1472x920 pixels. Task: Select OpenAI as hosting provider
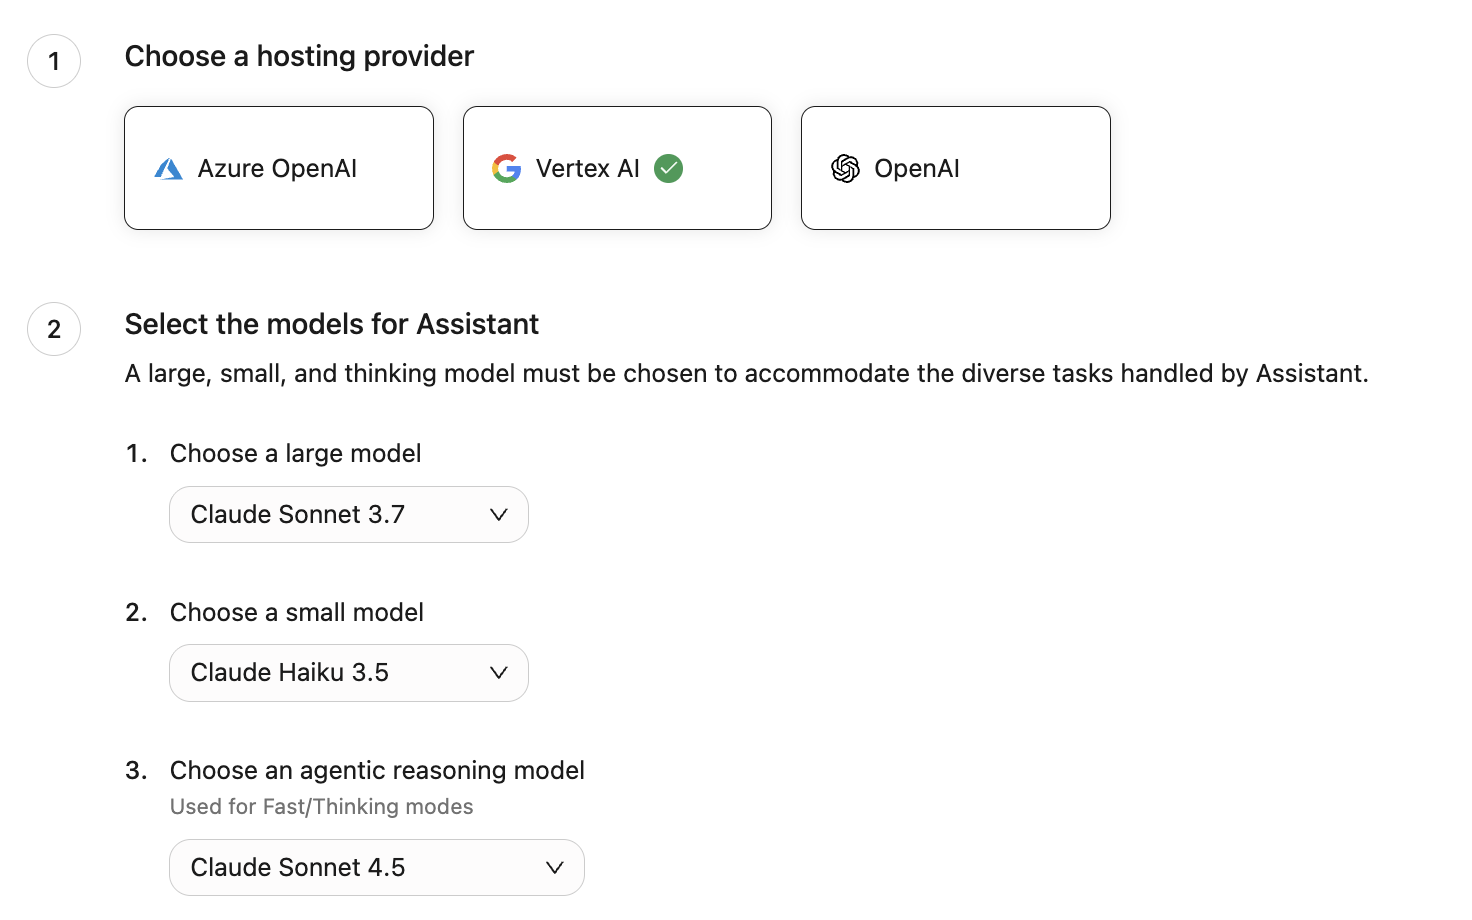point(955,167)
